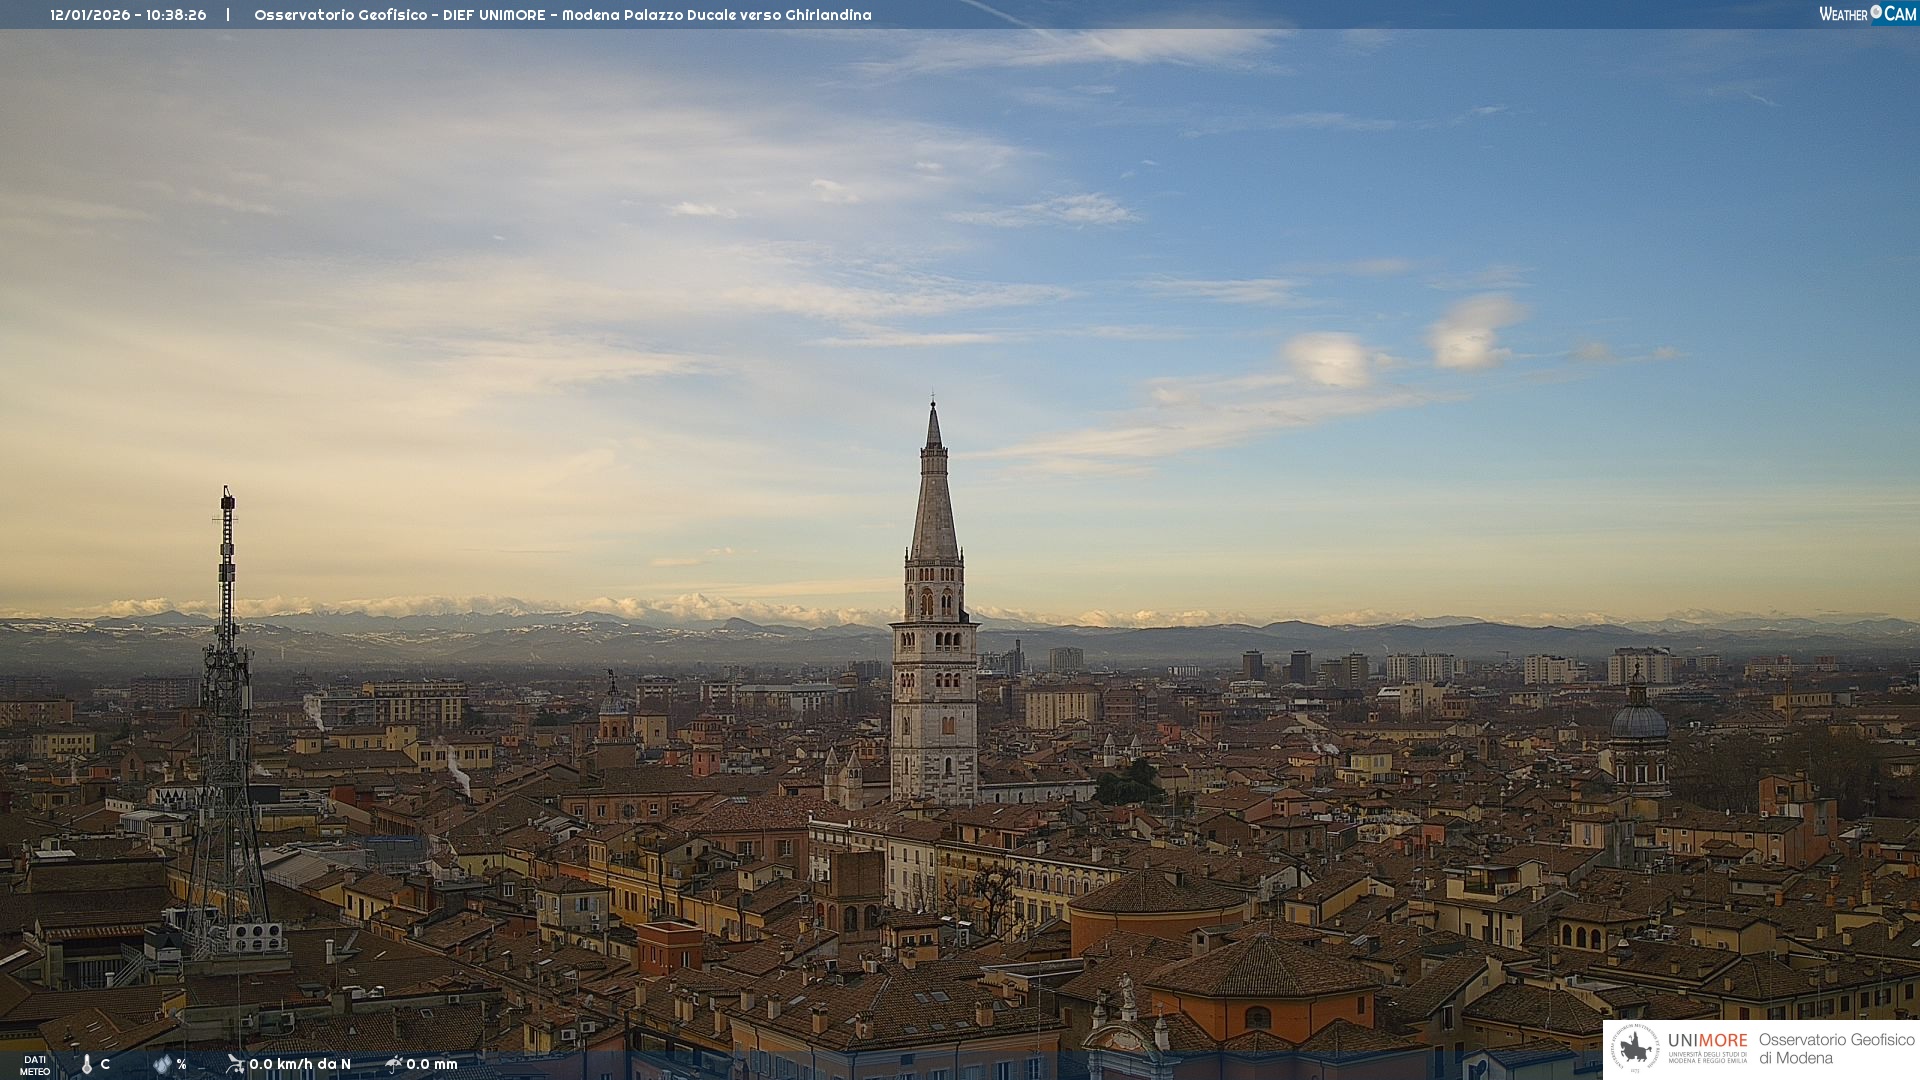Click the wind anemometer icon
Viewport: 1920px width, 1080px height.
click(x=235, y=1064)
